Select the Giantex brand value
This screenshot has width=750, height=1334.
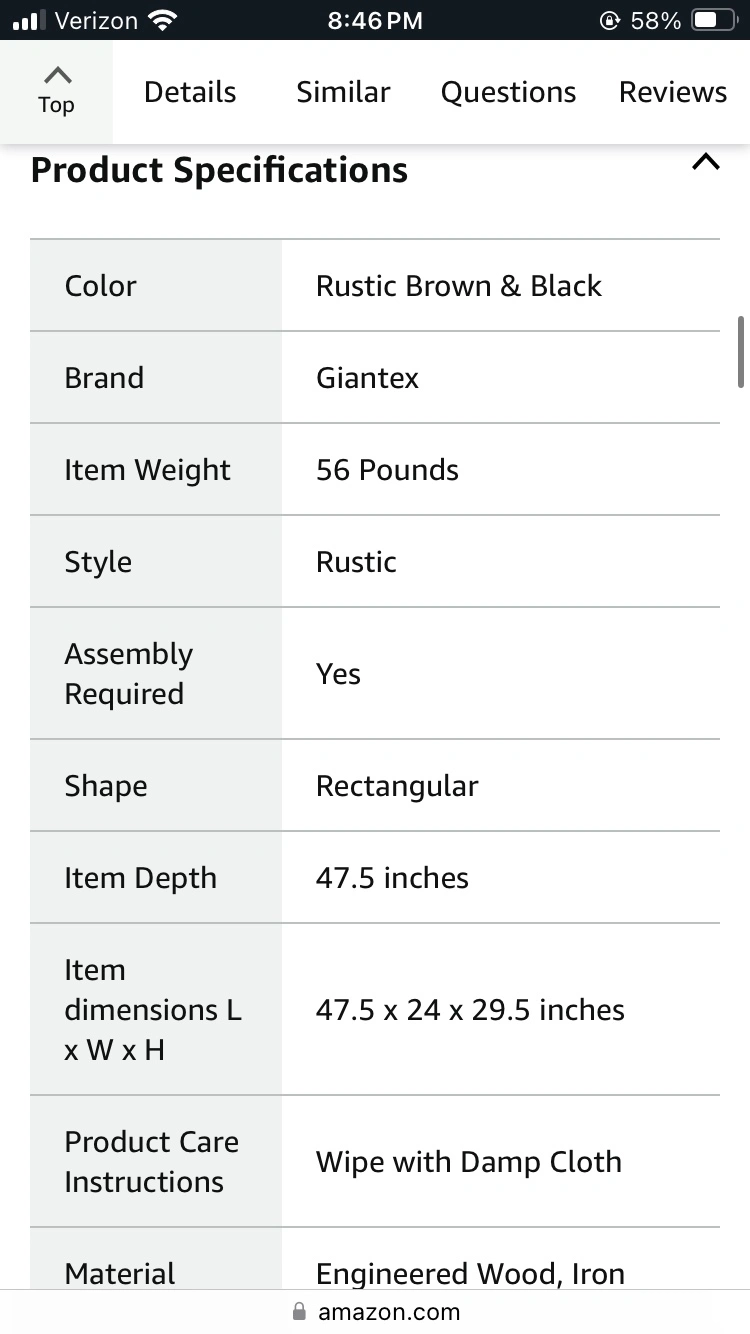tap(367, 378)
